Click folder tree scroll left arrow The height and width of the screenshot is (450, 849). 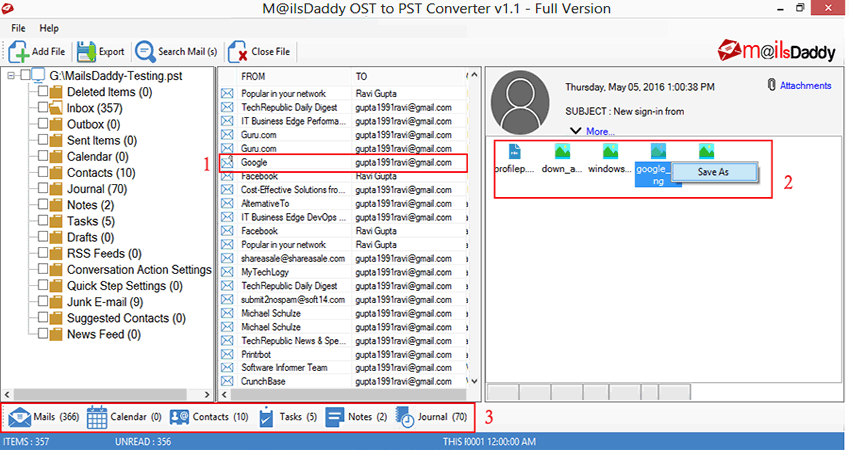(7, 395)
